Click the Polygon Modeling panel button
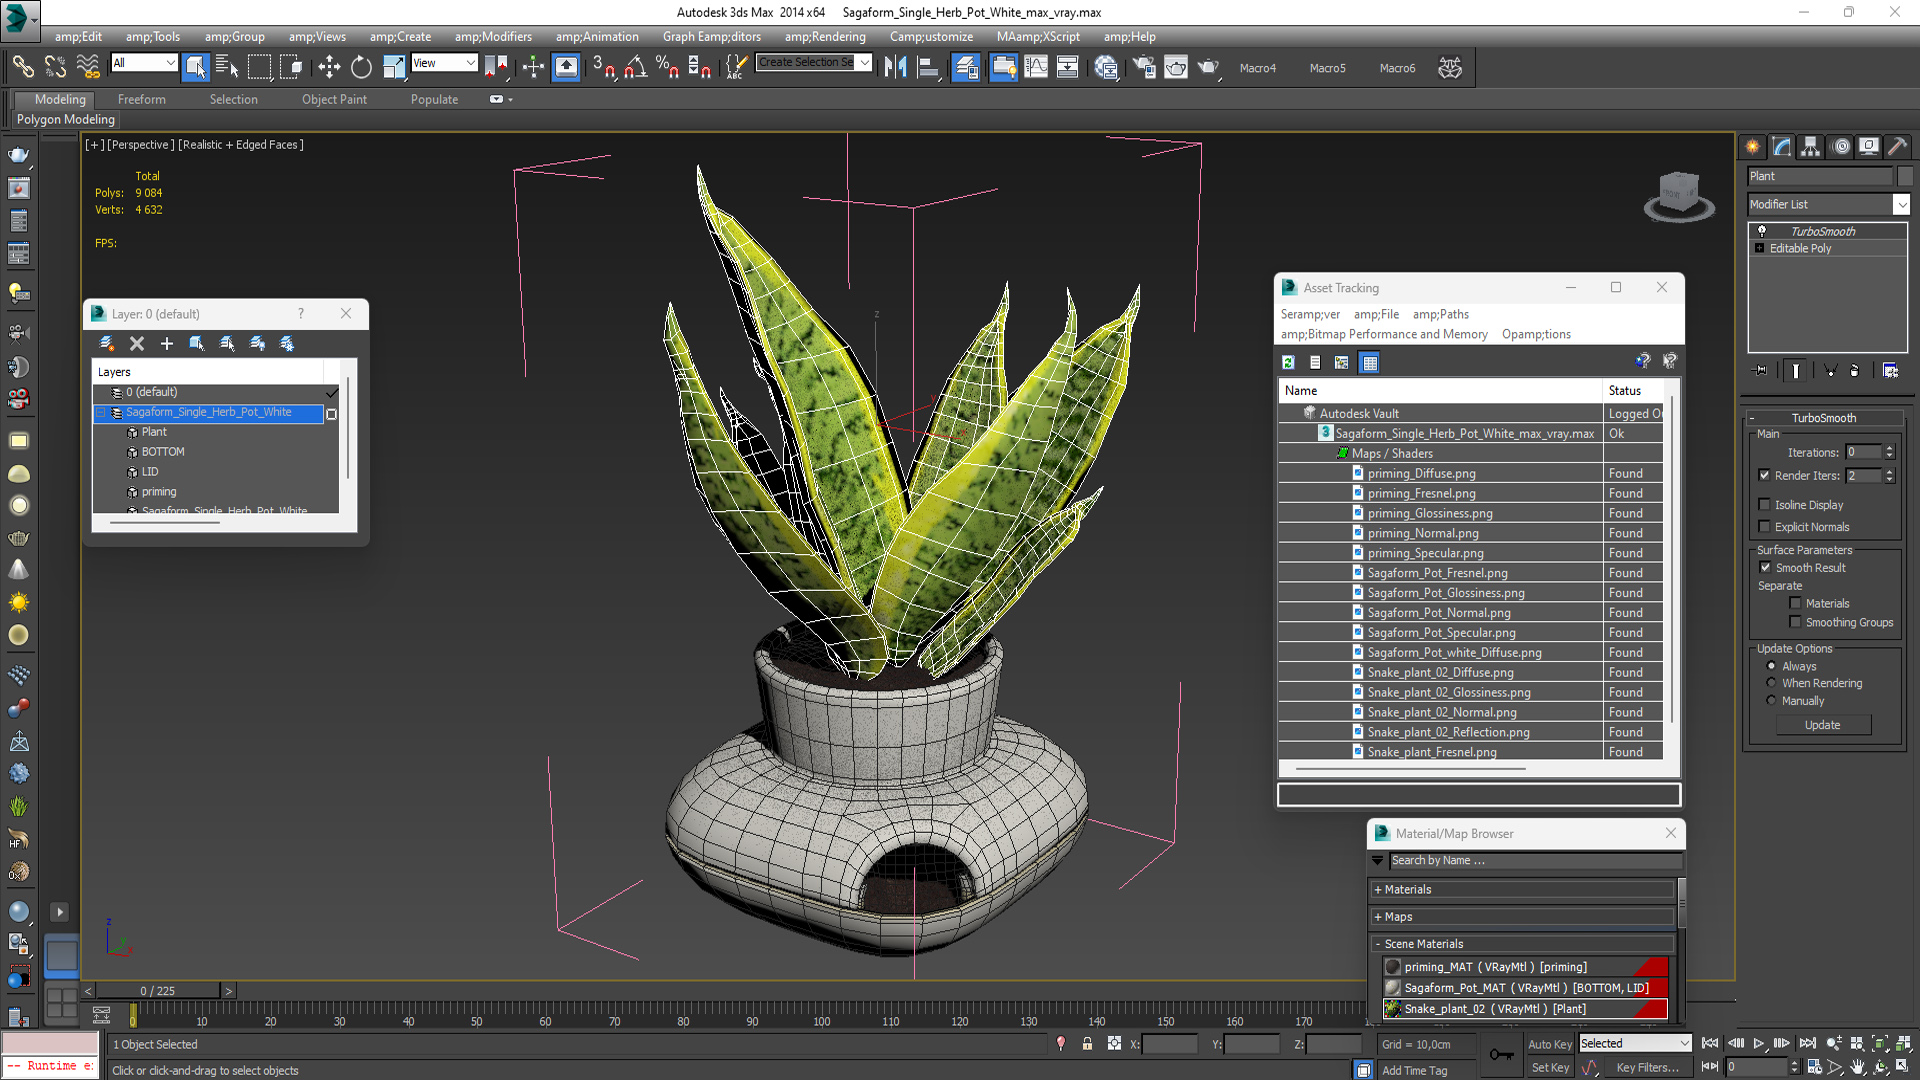The image size is (1920, 1080). (x=66, y=119)
